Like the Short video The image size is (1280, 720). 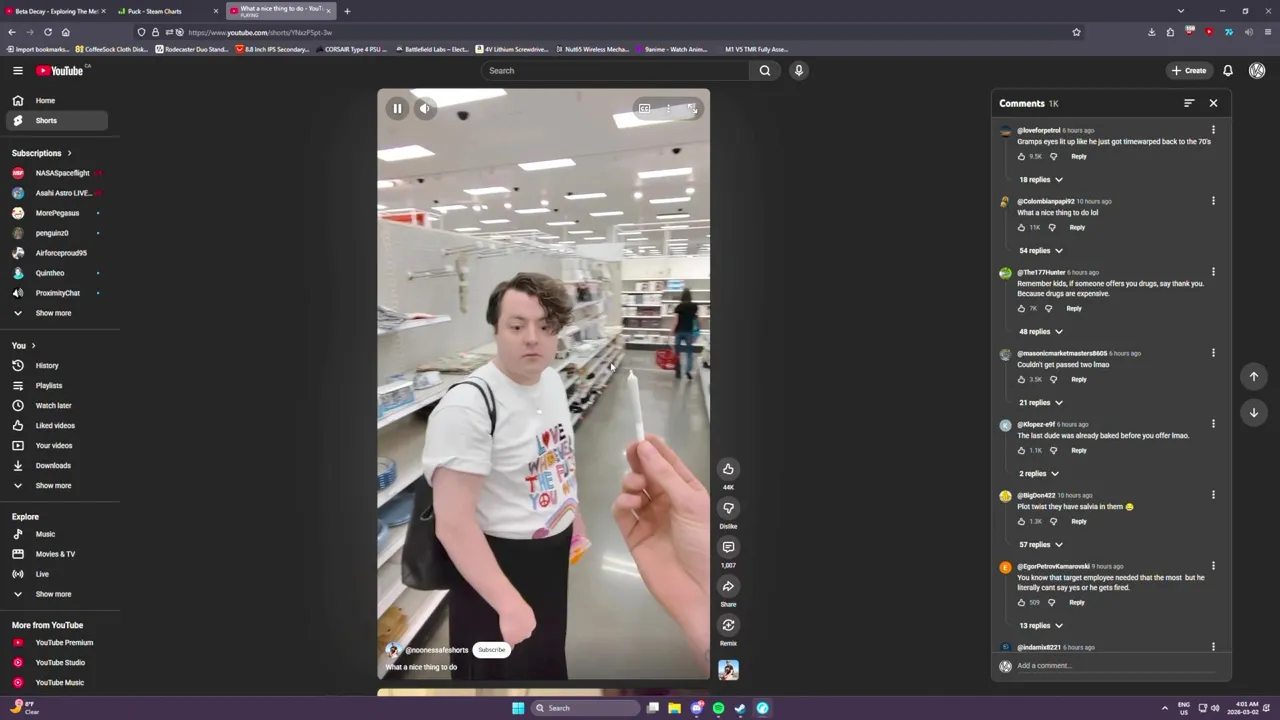pyautogui.click(x=728, y=469)
